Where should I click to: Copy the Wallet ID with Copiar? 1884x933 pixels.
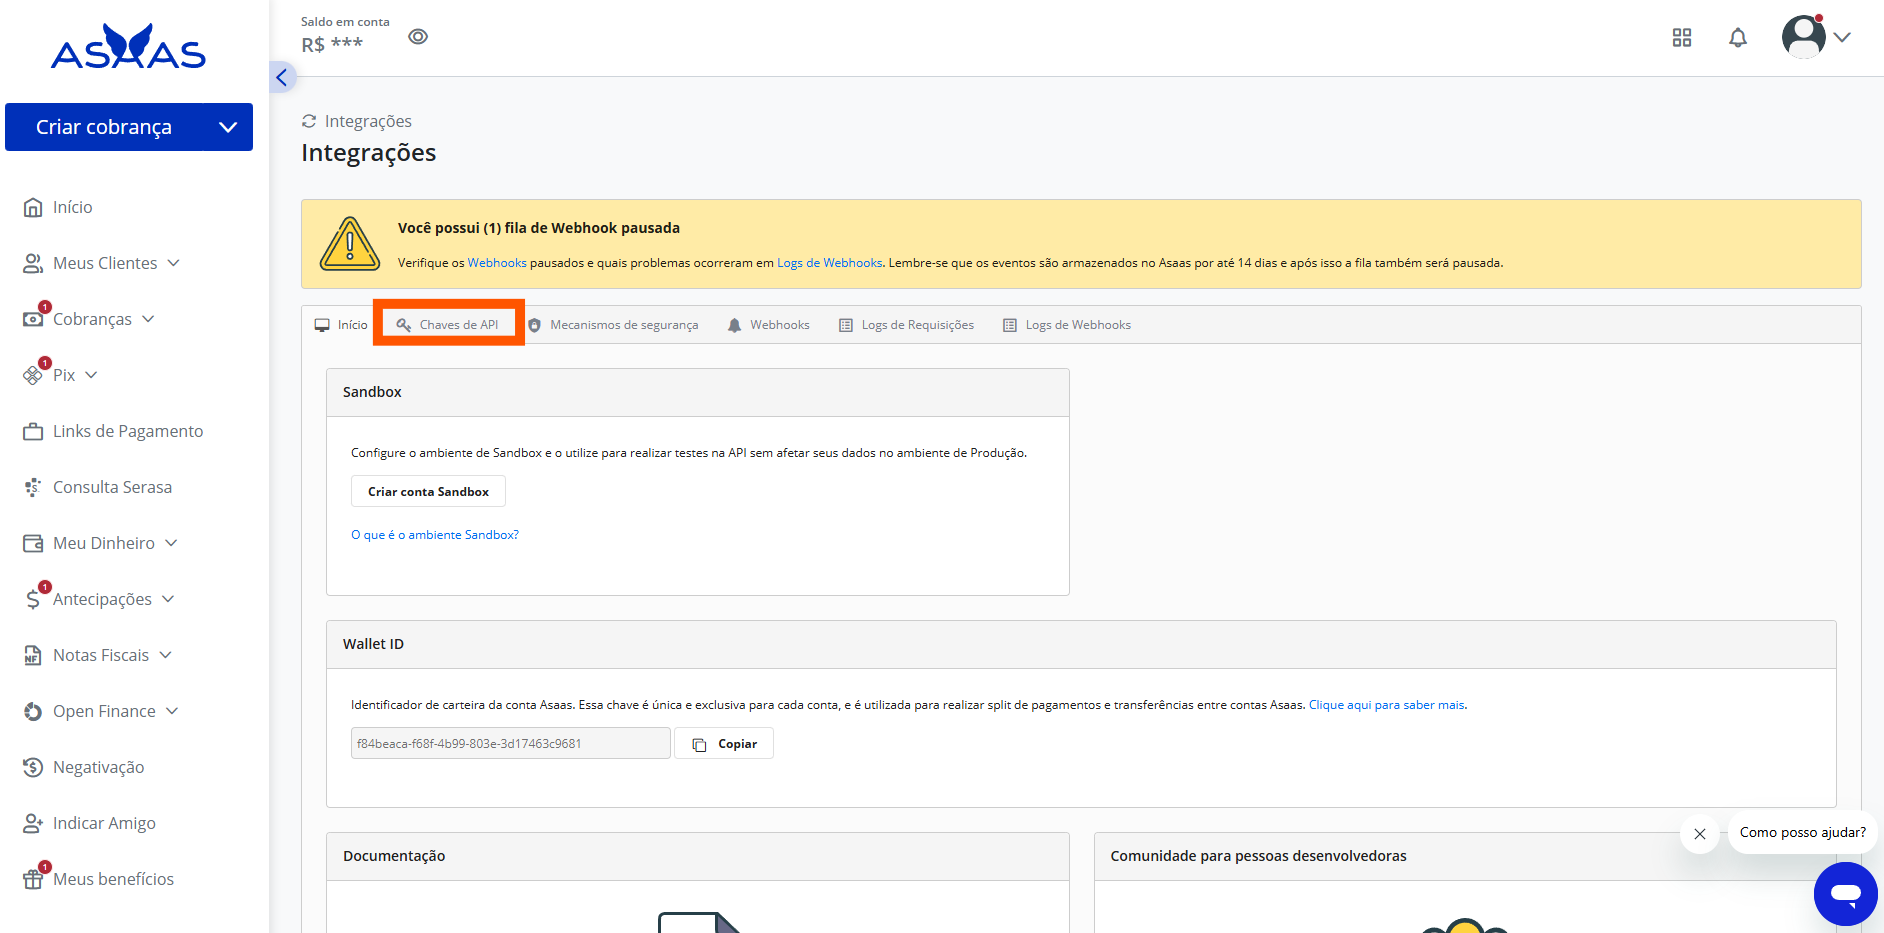725,743
